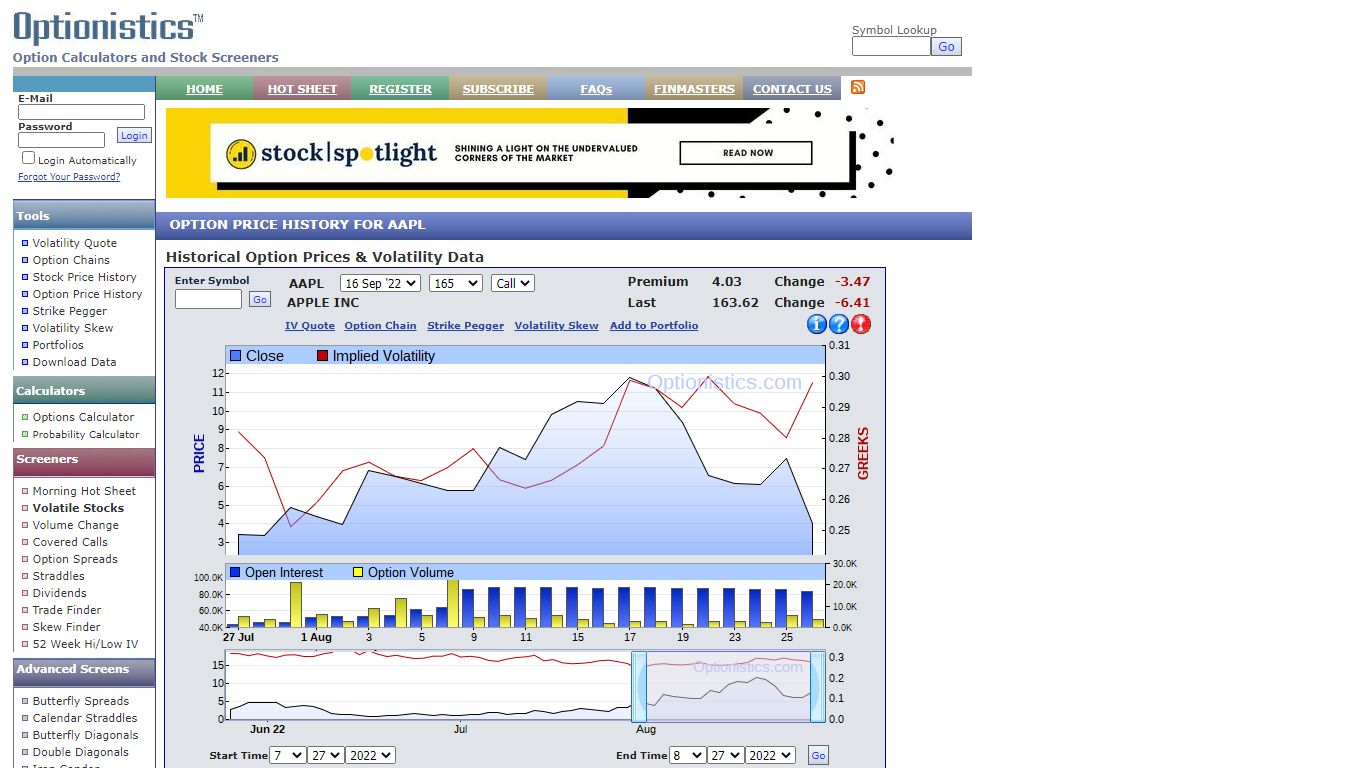Open the expiration date dropdown 16 Sep '22
Screen dimensions: 1366x768
pyautogui.click(x=380, y=284)
